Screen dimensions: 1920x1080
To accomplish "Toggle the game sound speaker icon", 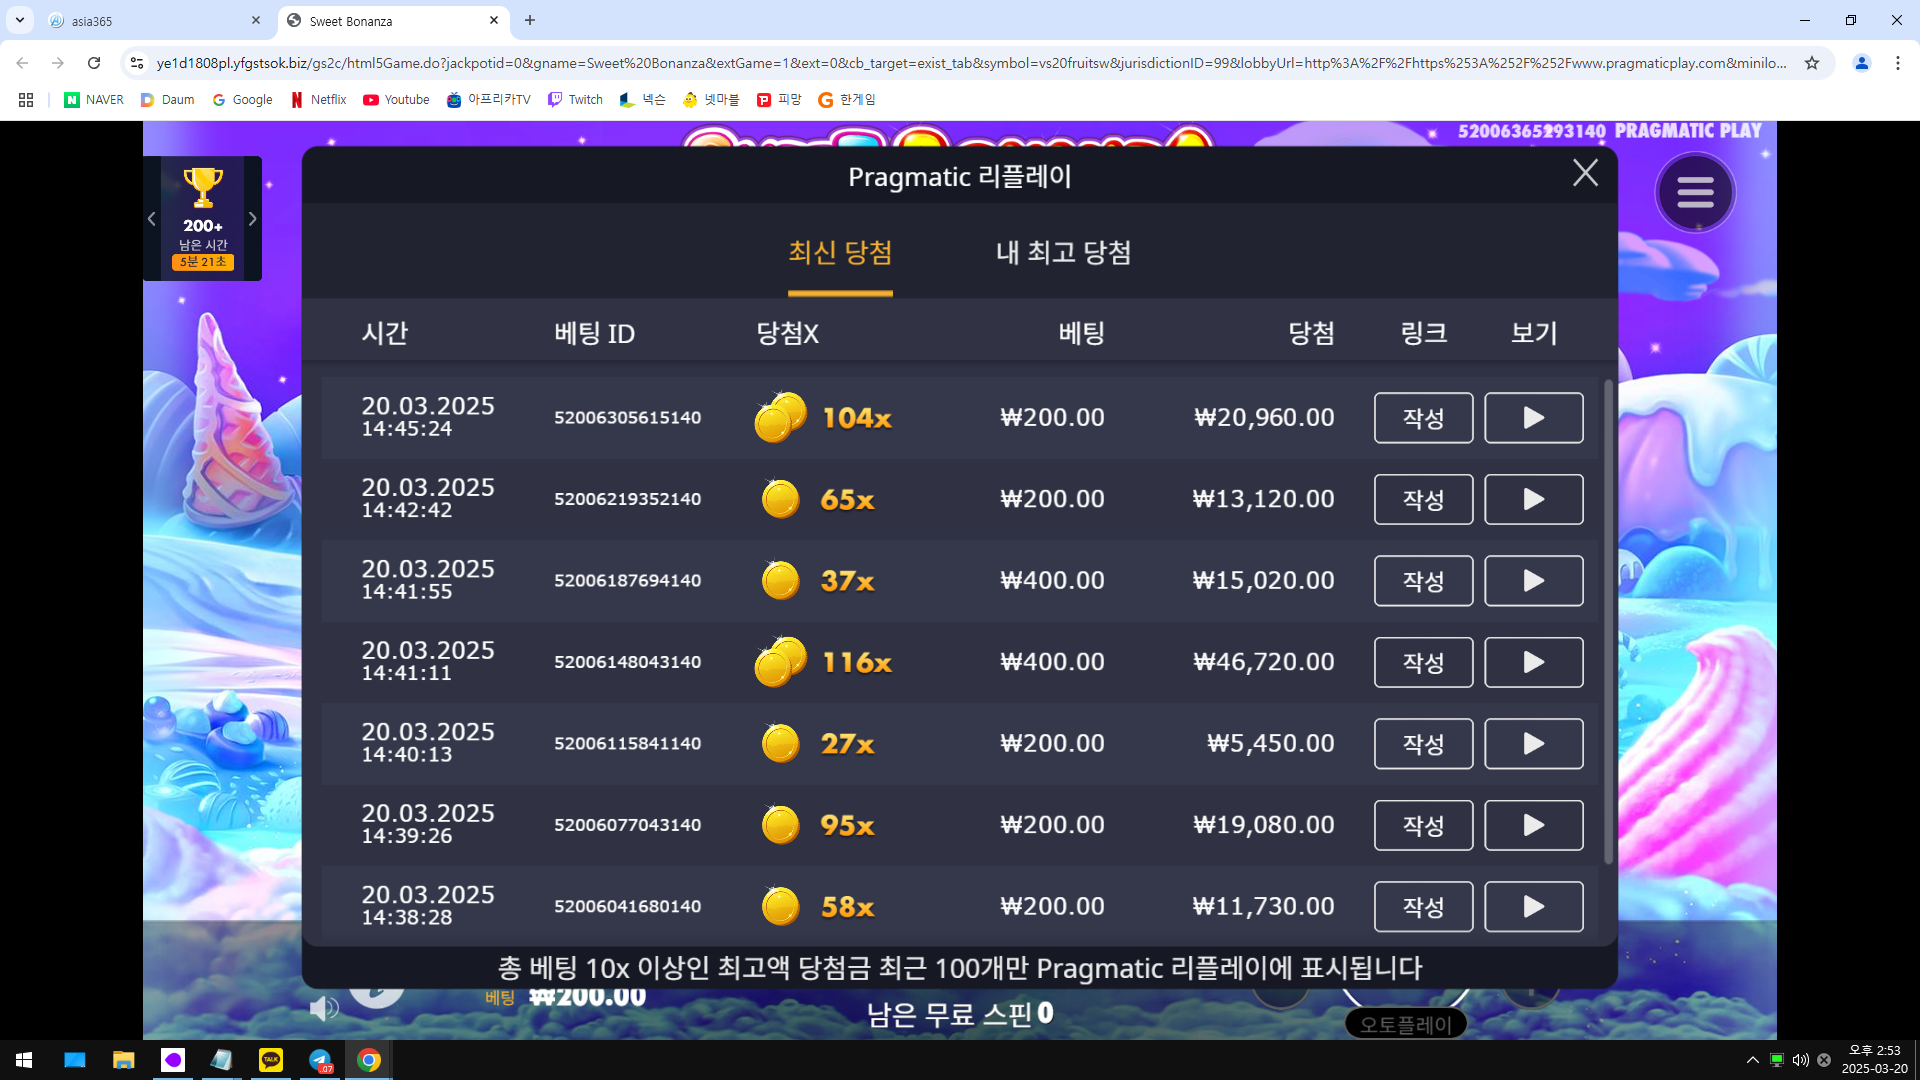I will tap(323, 1008).
